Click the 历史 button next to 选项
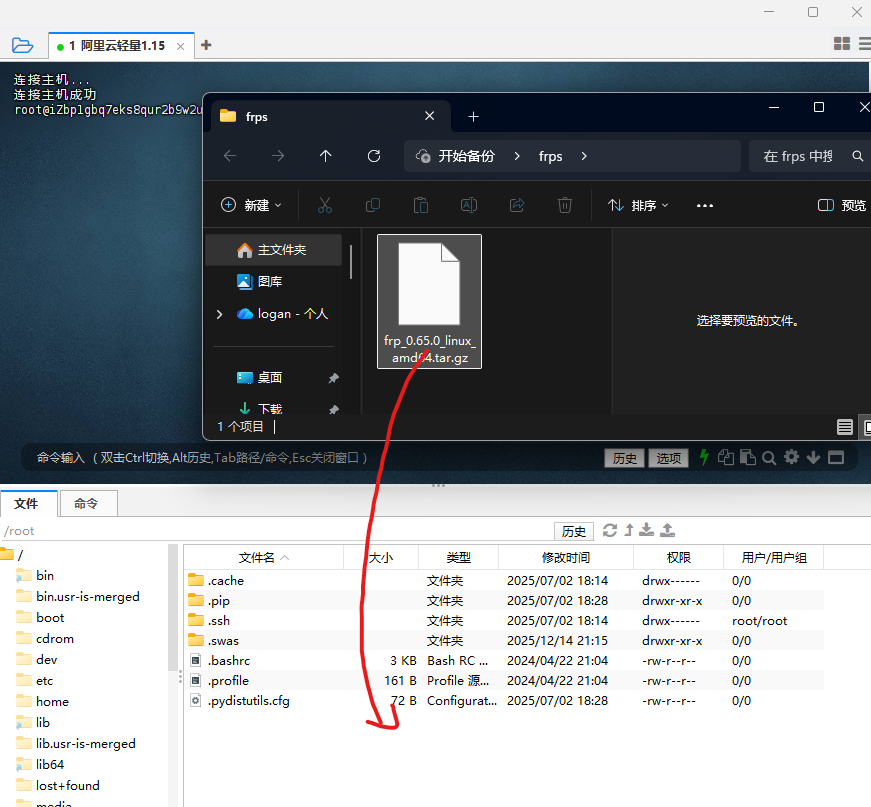The image size is (871, 807). pyautogui.click(x=625, y=458)
